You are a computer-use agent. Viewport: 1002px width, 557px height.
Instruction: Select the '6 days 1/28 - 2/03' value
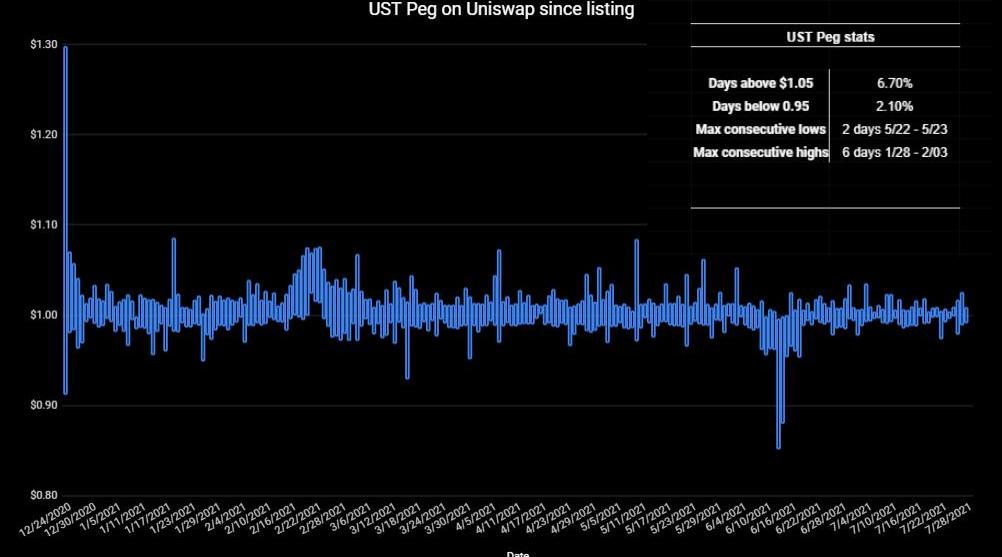pos(894,152)
